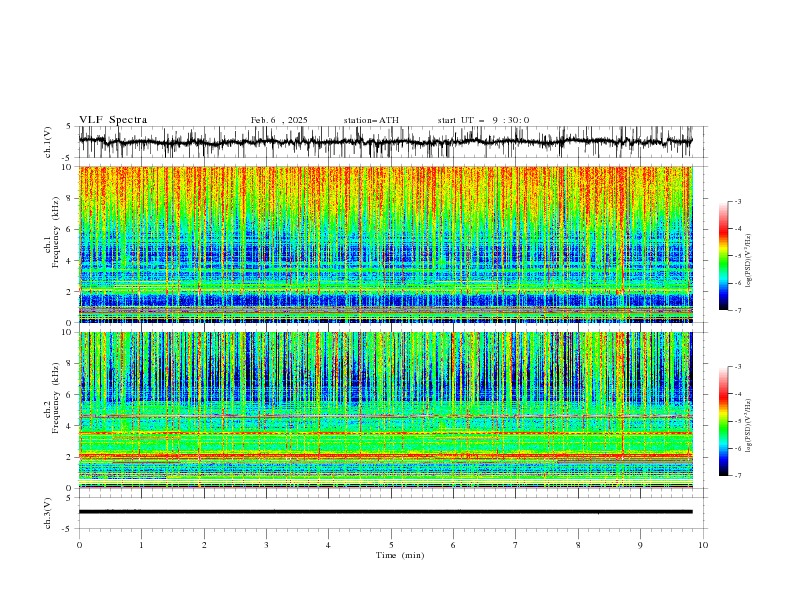Click time axis tick label '10' at the bottom right
Image resolution: width=792 pixels, height=612 pixels.
pos(703,545)
